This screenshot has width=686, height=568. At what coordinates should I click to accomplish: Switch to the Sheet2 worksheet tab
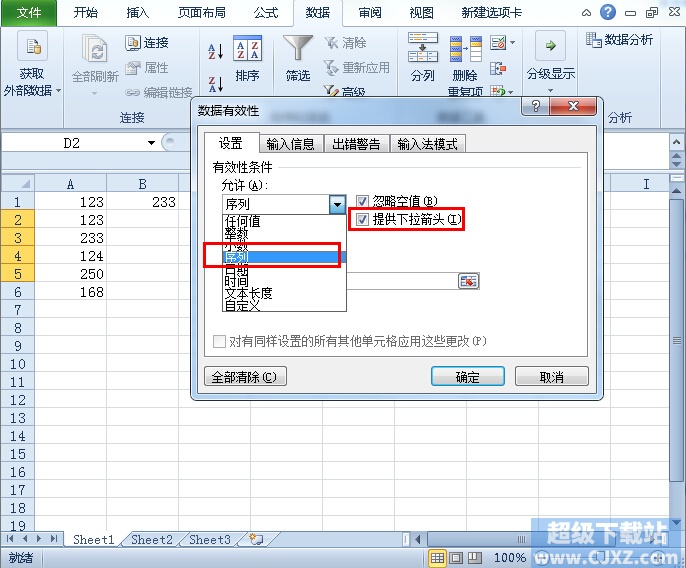tap(152, 540)
